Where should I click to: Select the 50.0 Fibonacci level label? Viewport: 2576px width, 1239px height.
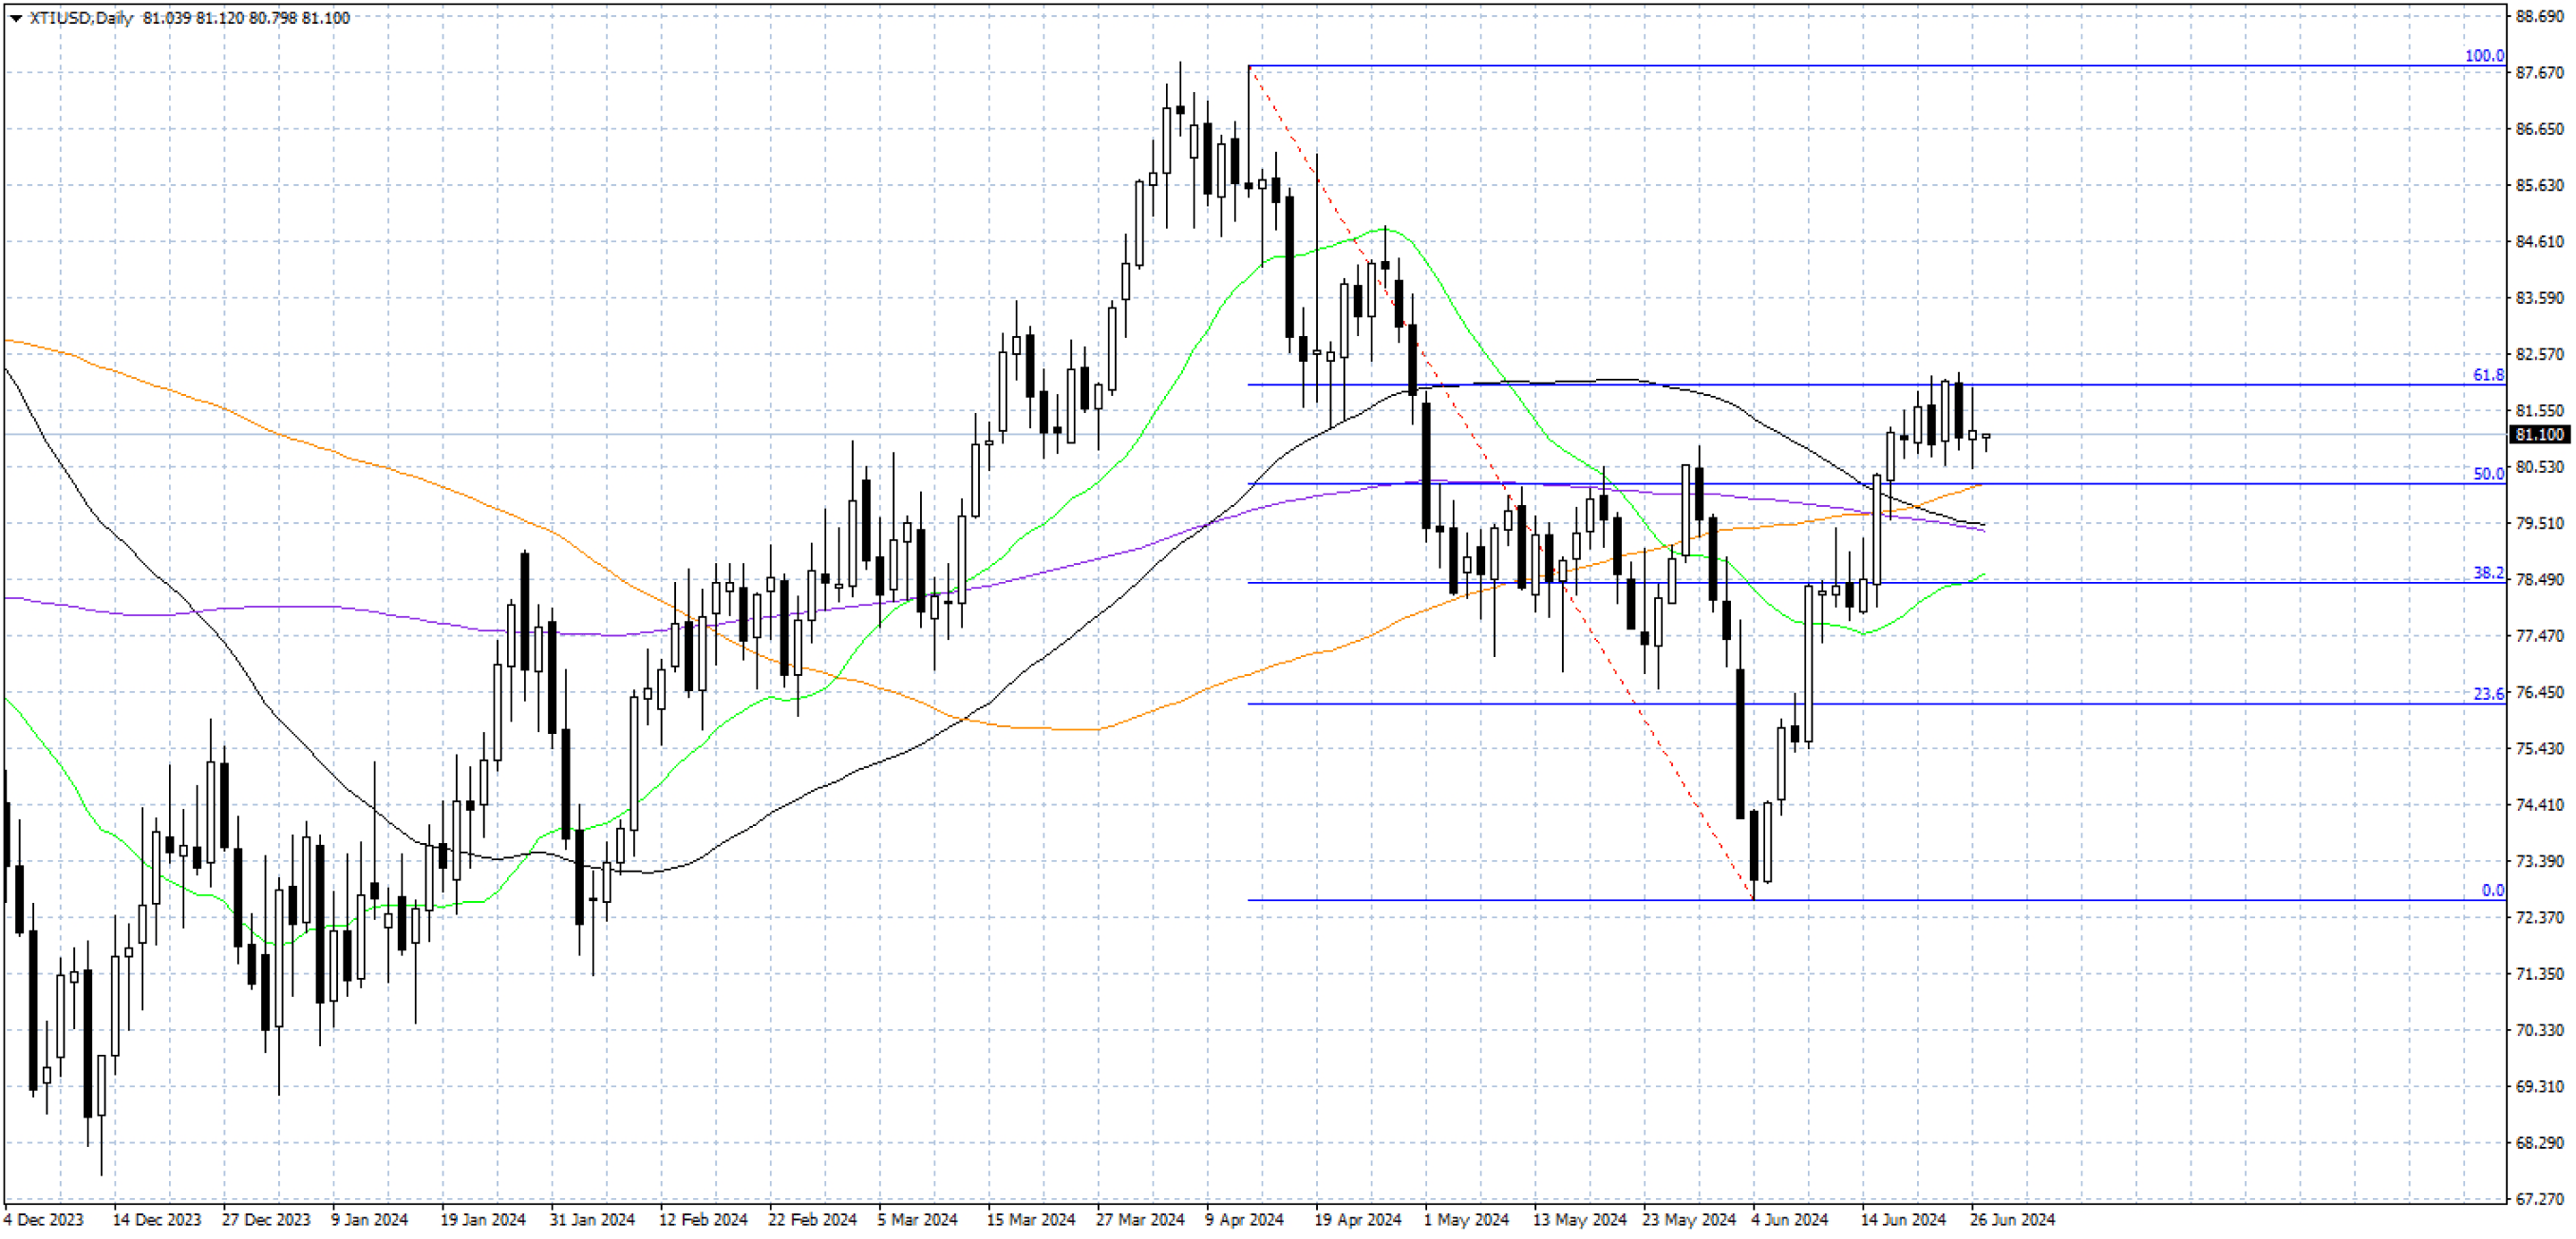coord(2488,474)
